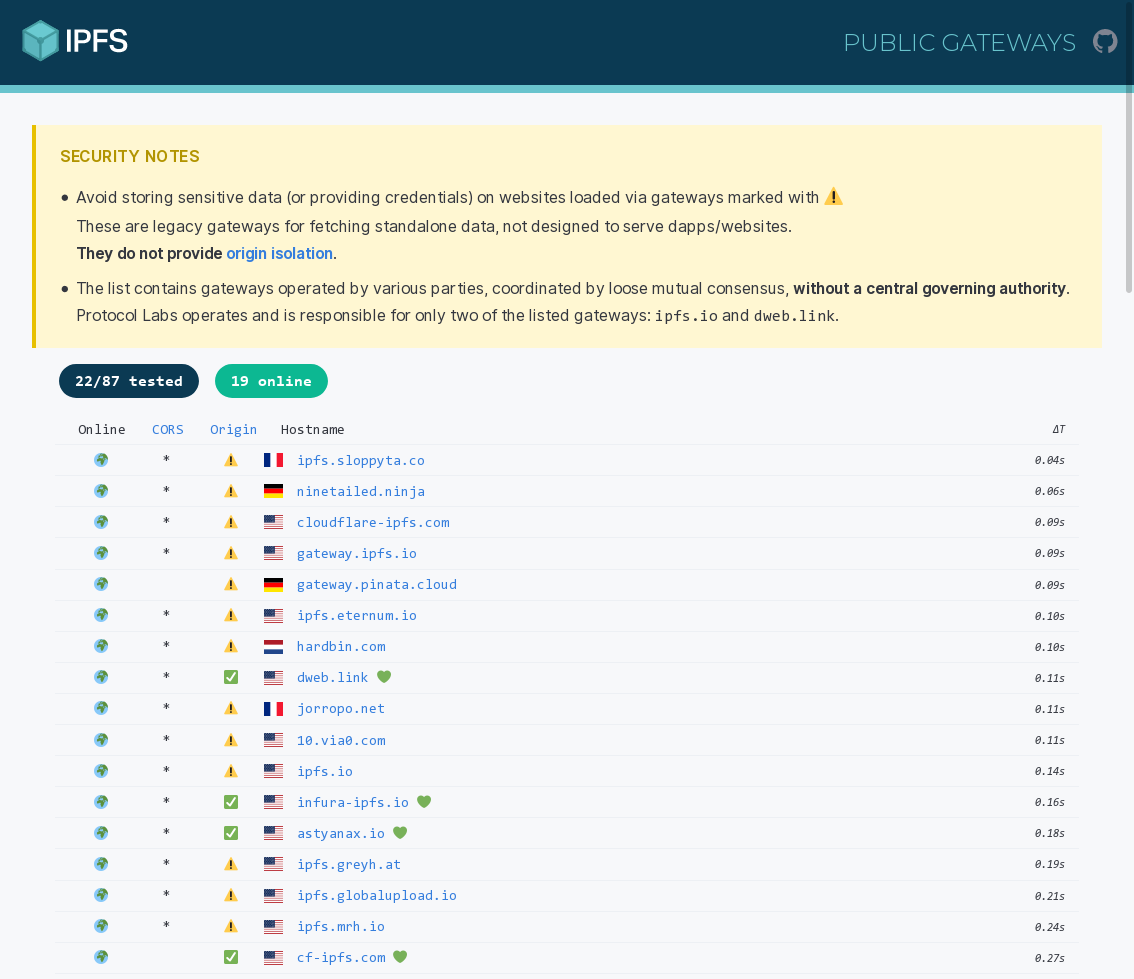Open the gateway.pinata.cloud link
This screenshot has width=1134, height=979.
[x=377, y=584]
